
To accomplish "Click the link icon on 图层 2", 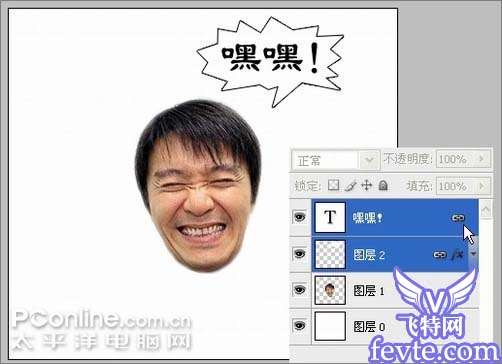I will point(440,255).
